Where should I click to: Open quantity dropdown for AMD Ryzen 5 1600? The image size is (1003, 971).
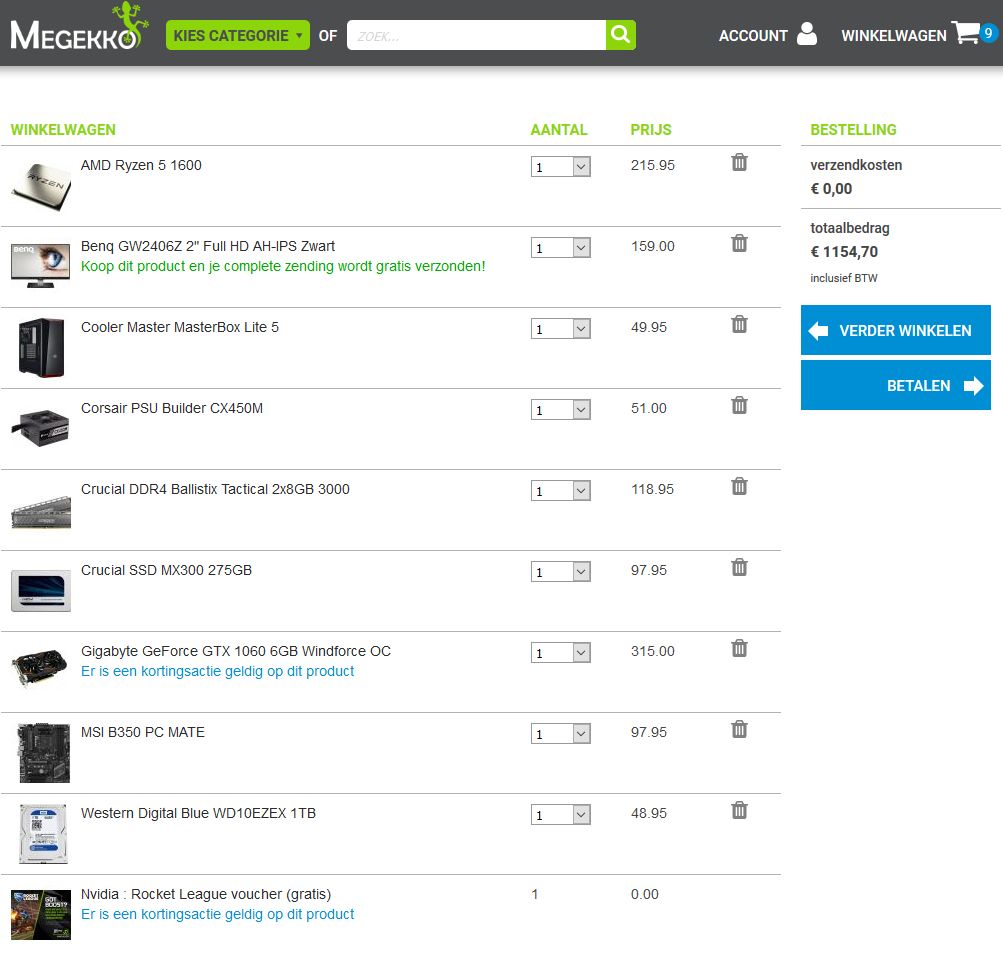[x=560, y=167]
